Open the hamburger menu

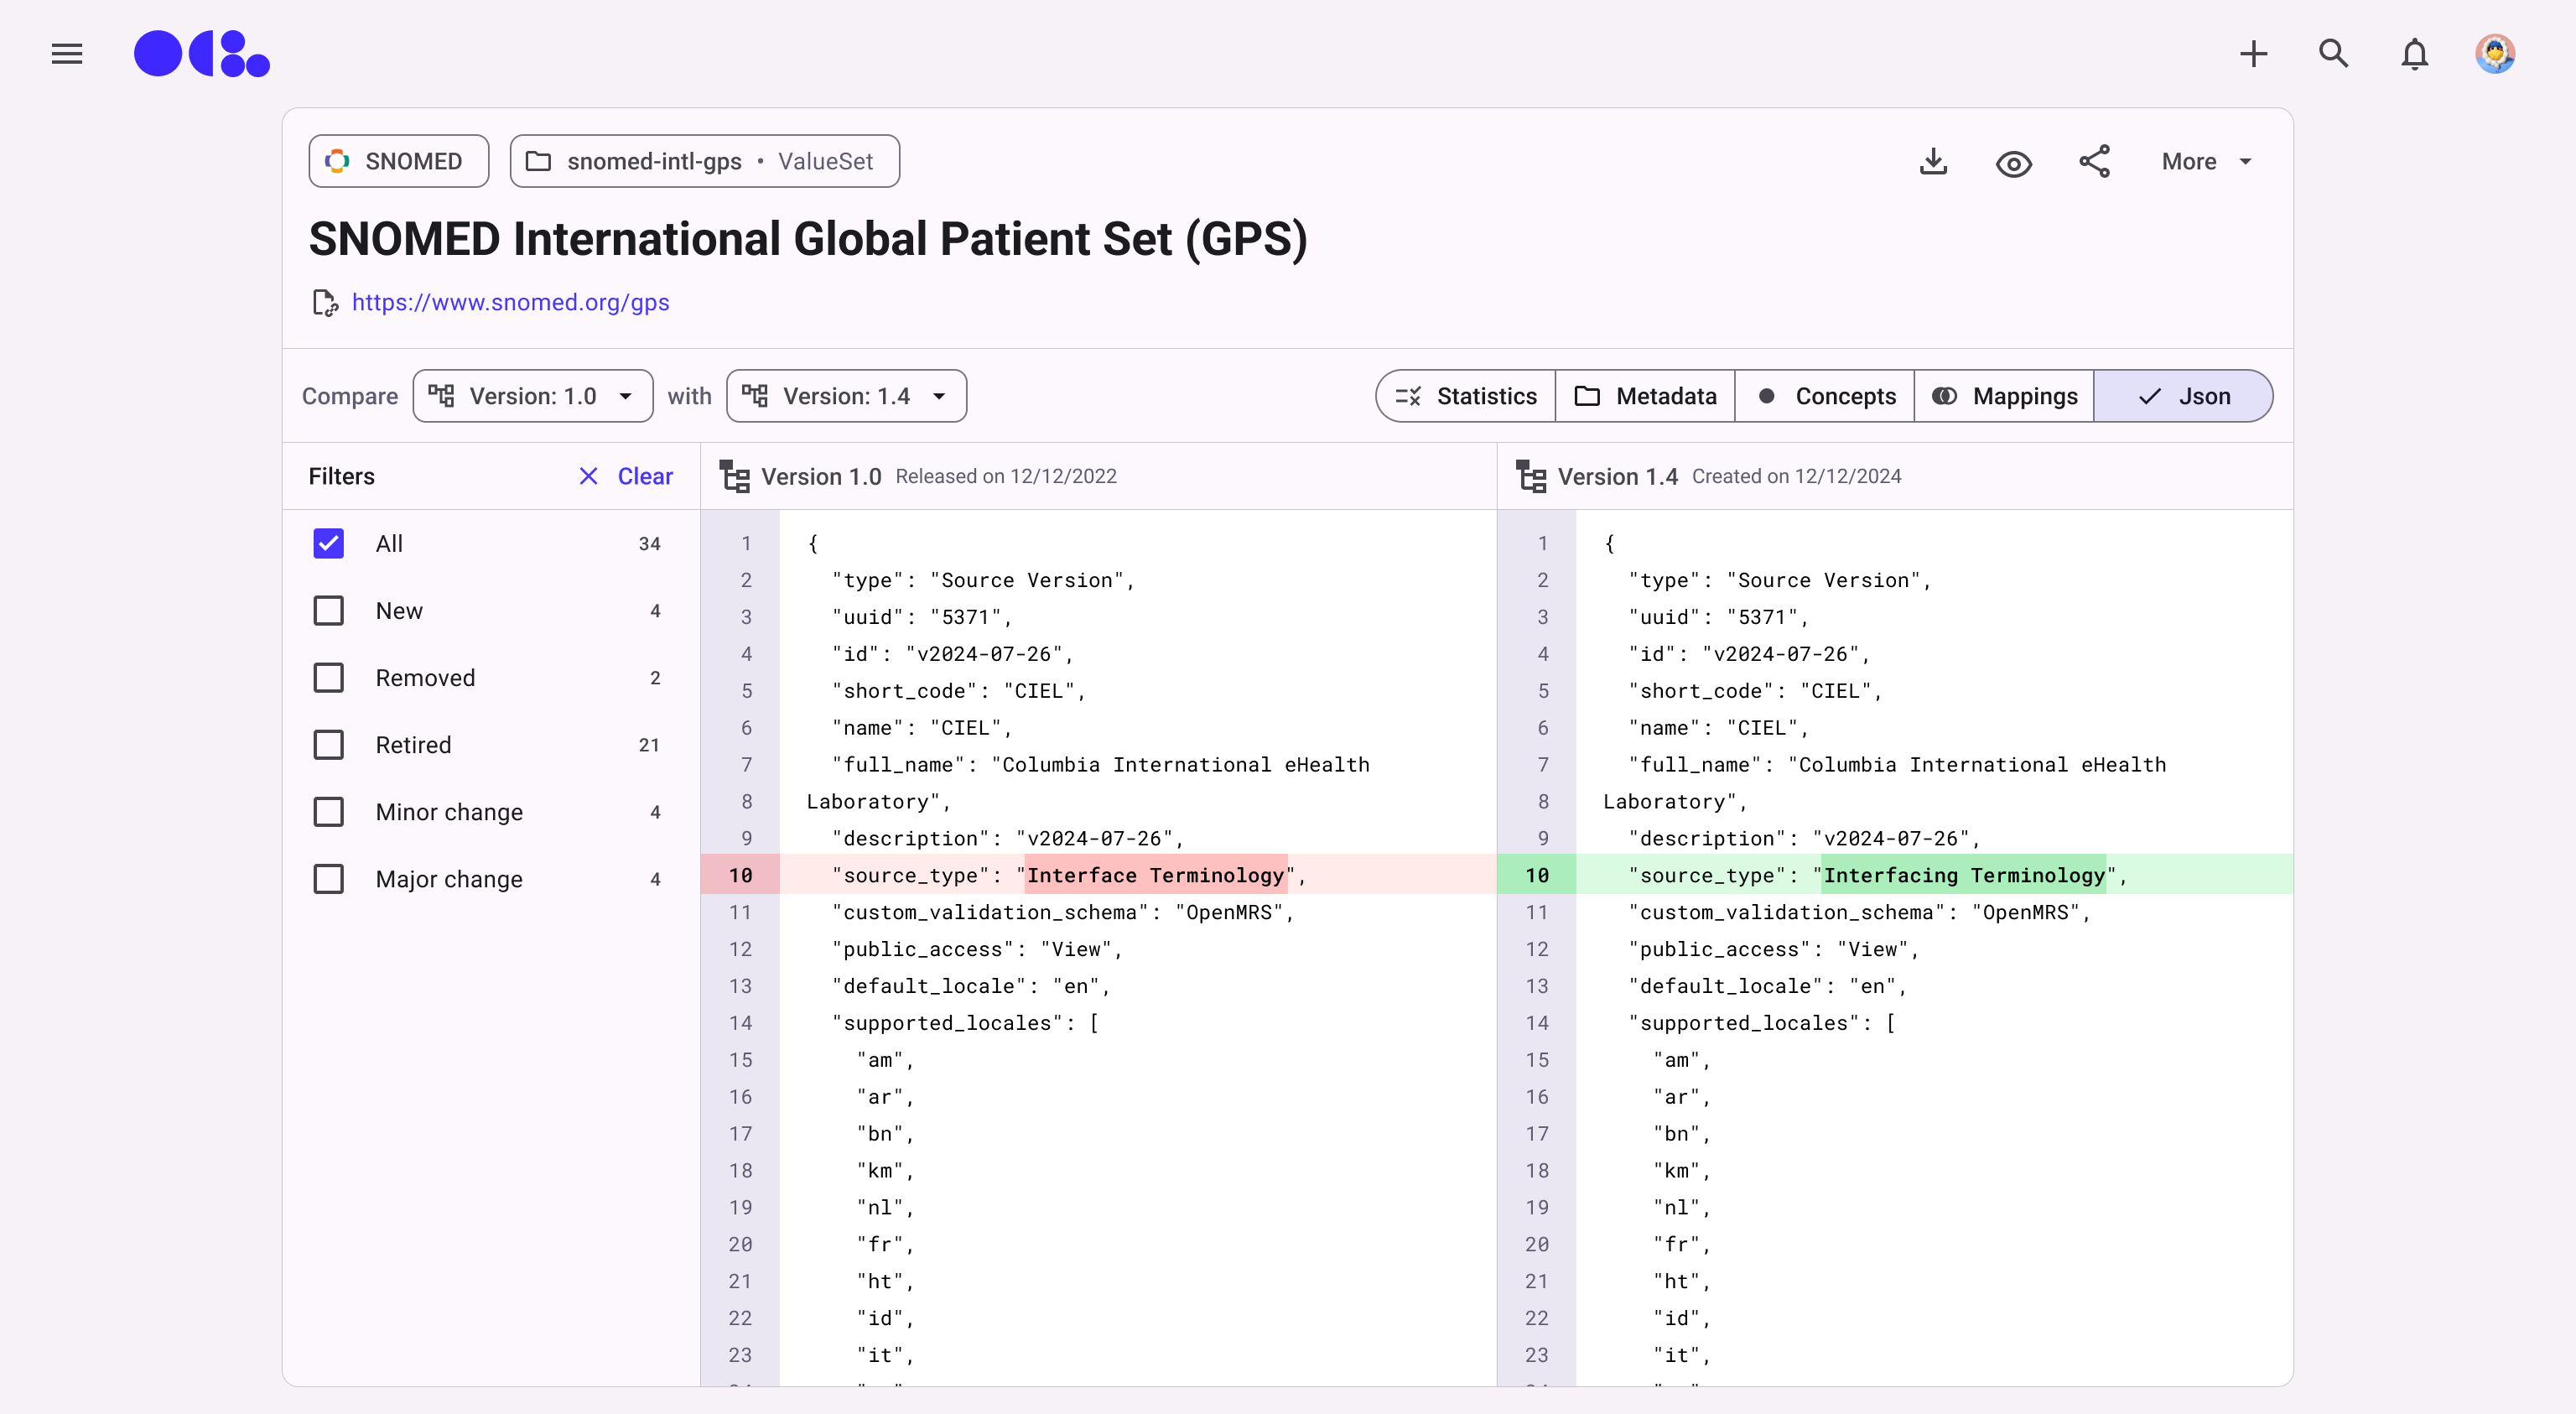pyautogui.click(x=67, y=54)
